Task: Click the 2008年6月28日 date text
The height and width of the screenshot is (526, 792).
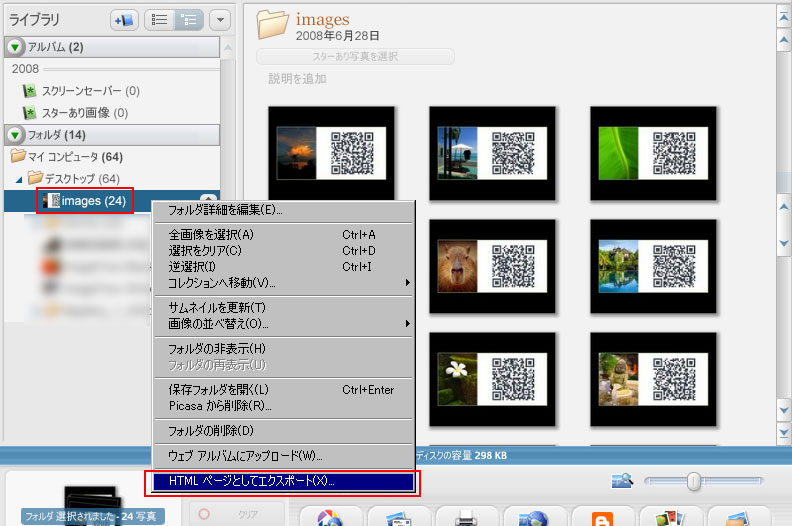Action: tap(337, 36)
